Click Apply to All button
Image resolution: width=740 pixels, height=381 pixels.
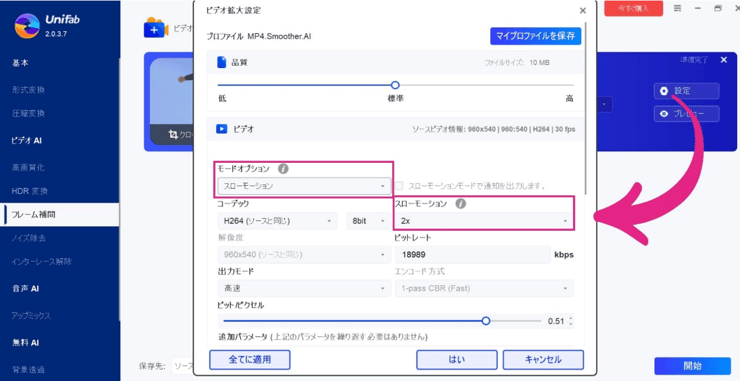pyautogui.click(x=250, y=360)
